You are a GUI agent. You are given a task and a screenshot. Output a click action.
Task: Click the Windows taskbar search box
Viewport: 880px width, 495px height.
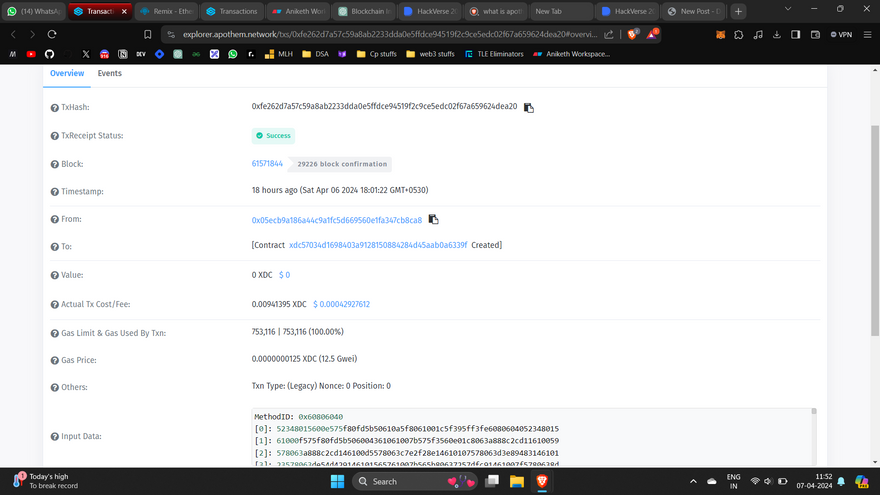tap(400, 481)
